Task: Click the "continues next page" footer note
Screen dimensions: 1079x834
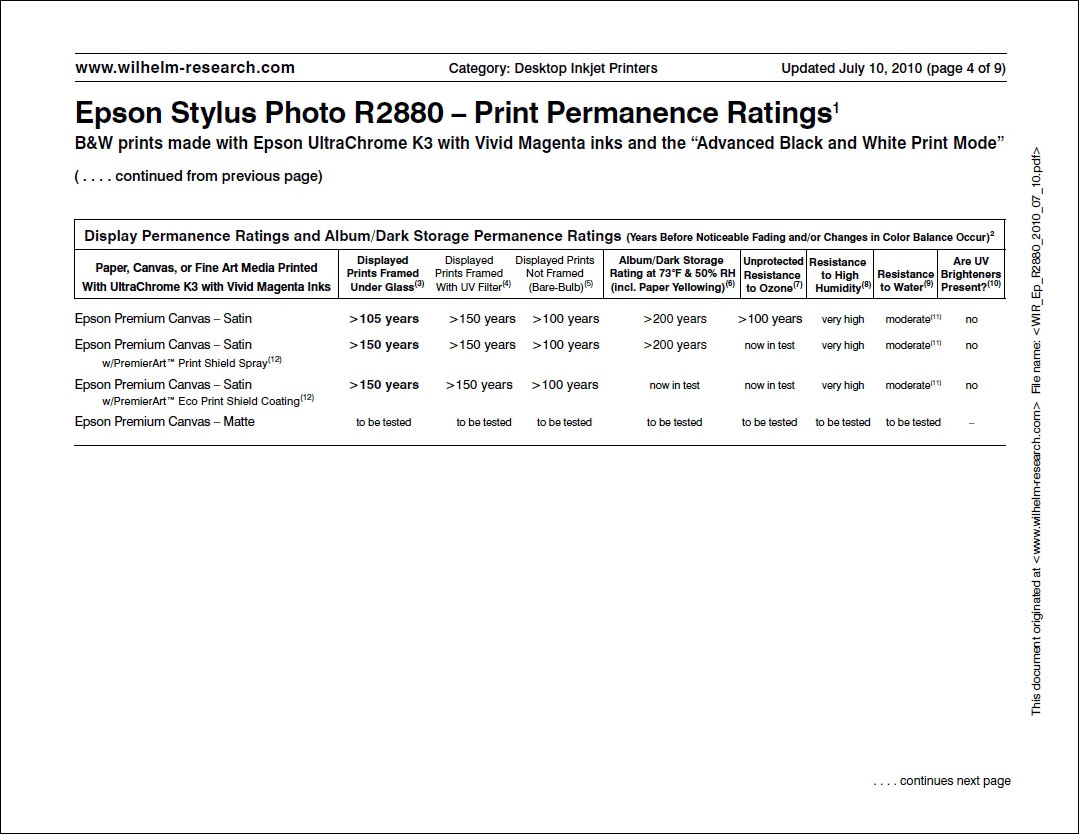Action: [942, 780]
